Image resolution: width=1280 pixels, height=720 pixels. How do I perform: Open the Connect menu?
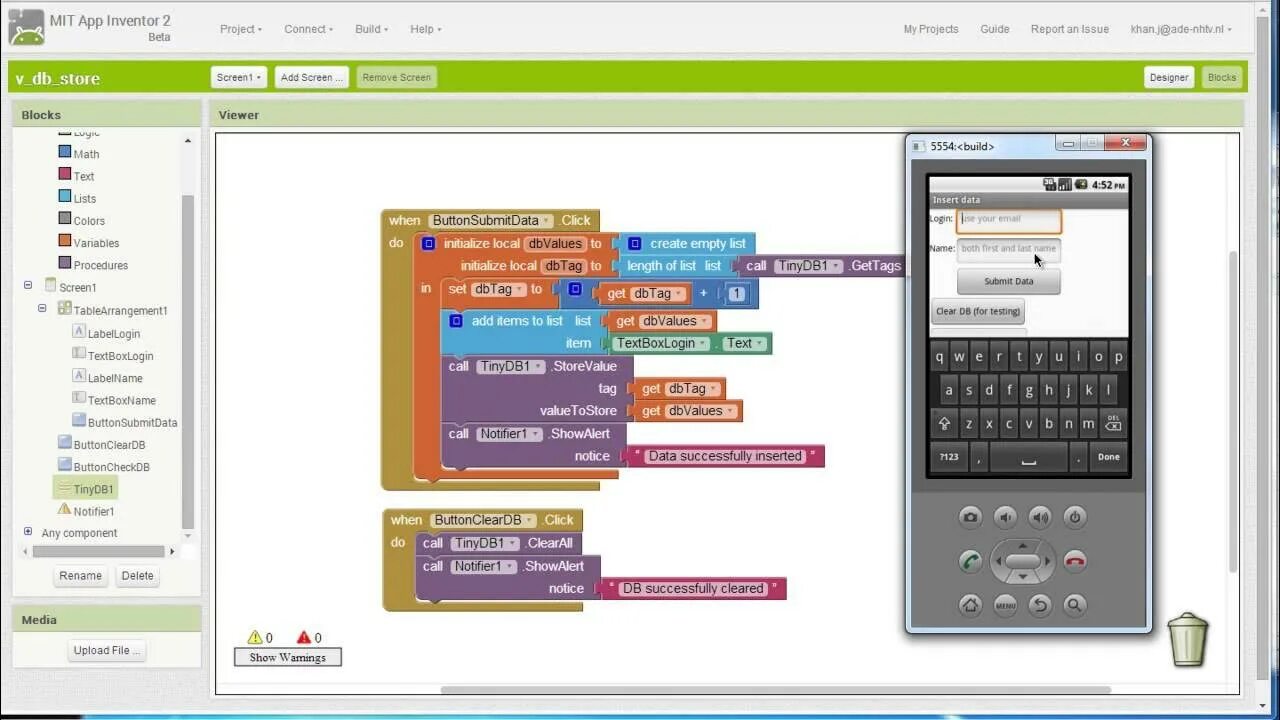pos(309,29)
